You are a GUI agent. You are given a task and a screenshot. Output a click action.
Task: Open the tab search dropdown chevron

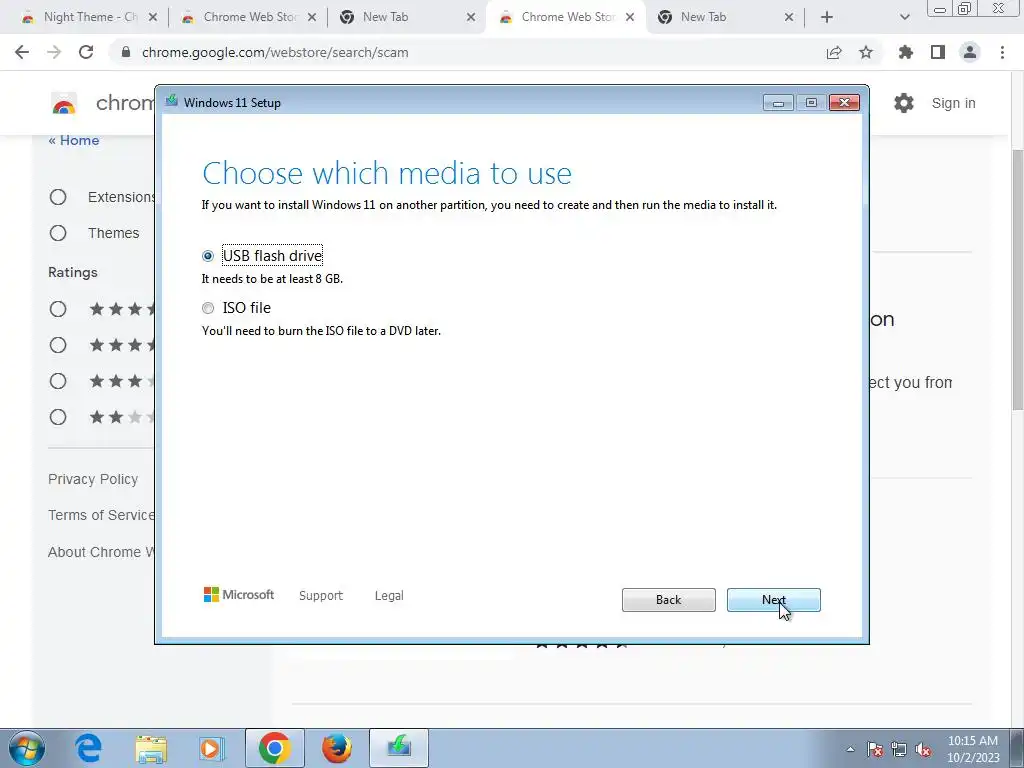[904, 18]
